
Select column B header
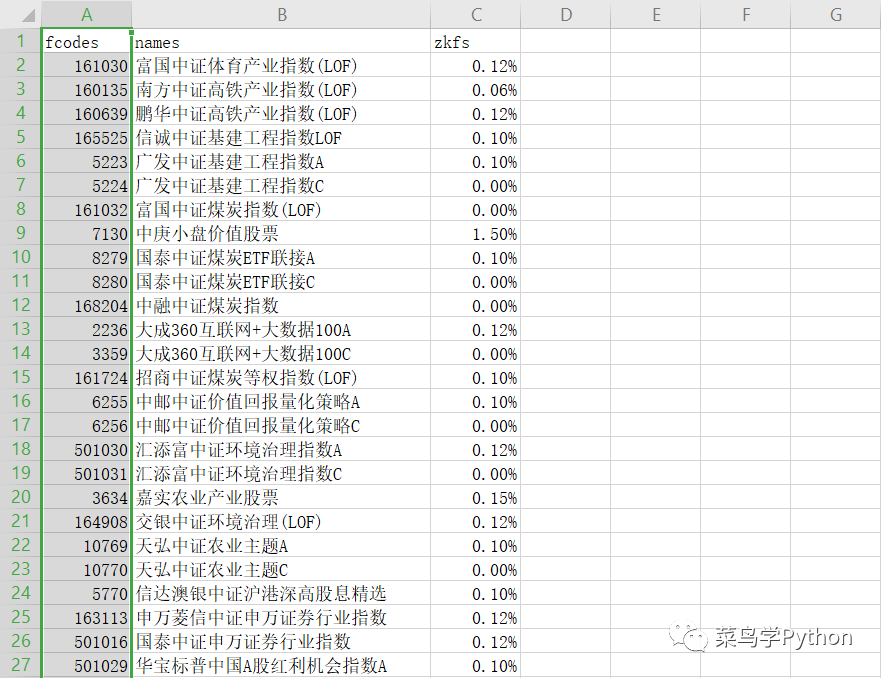point(281,15)
